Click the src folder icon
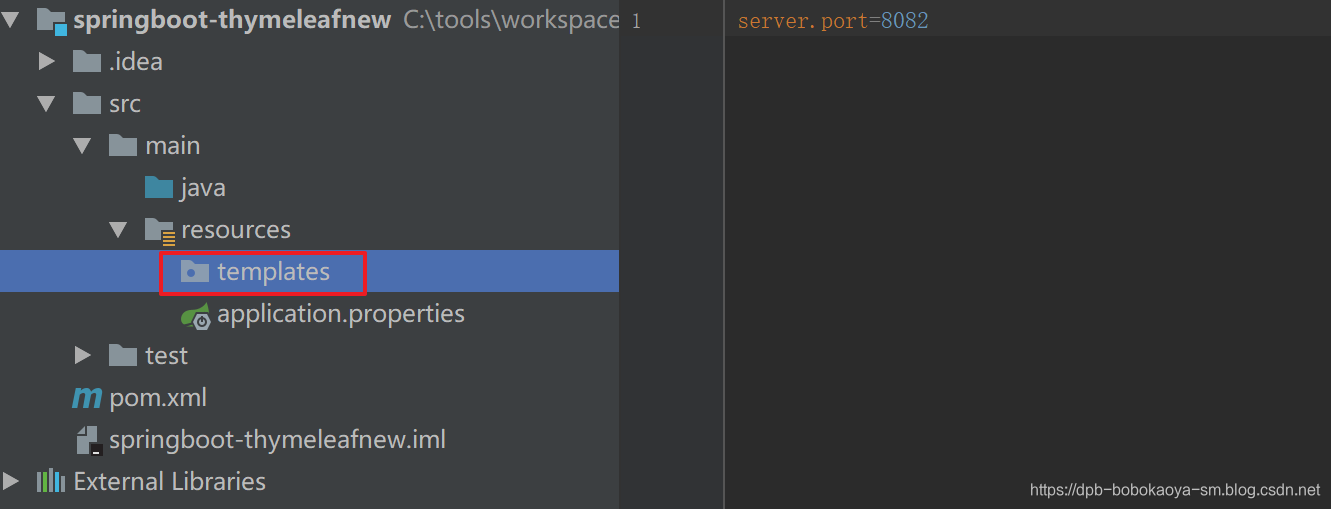Viewport: 1331px width, 509px height. click(x=87, y=104)
